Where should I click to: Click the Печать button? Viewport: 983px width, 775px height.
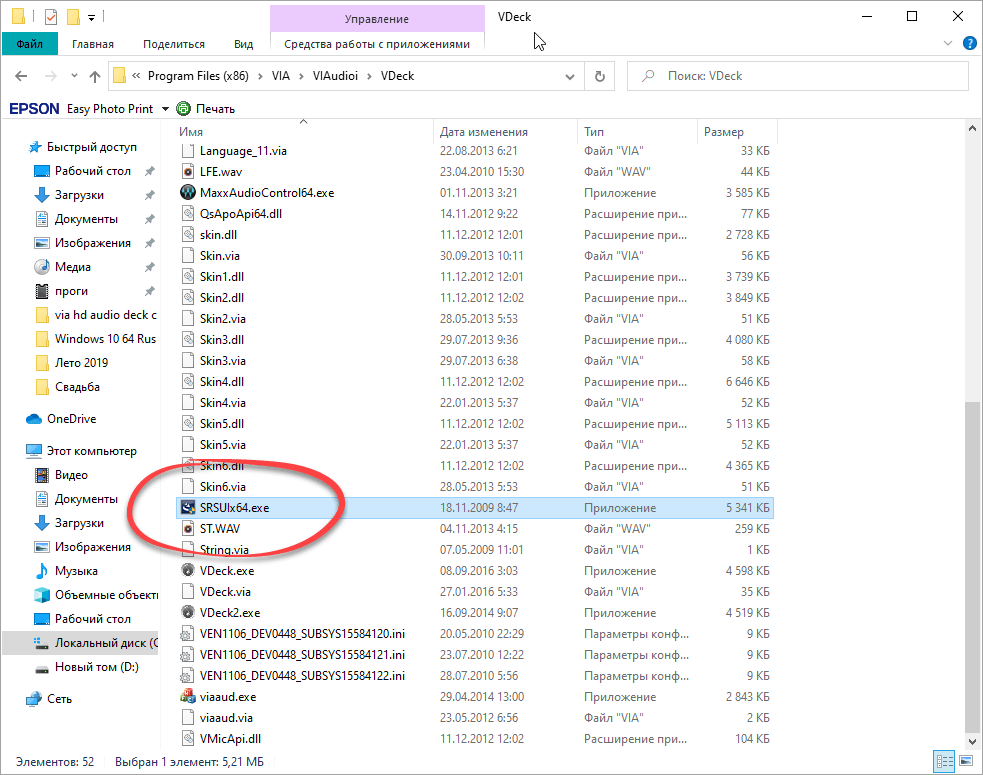click(x=206, y=109)
